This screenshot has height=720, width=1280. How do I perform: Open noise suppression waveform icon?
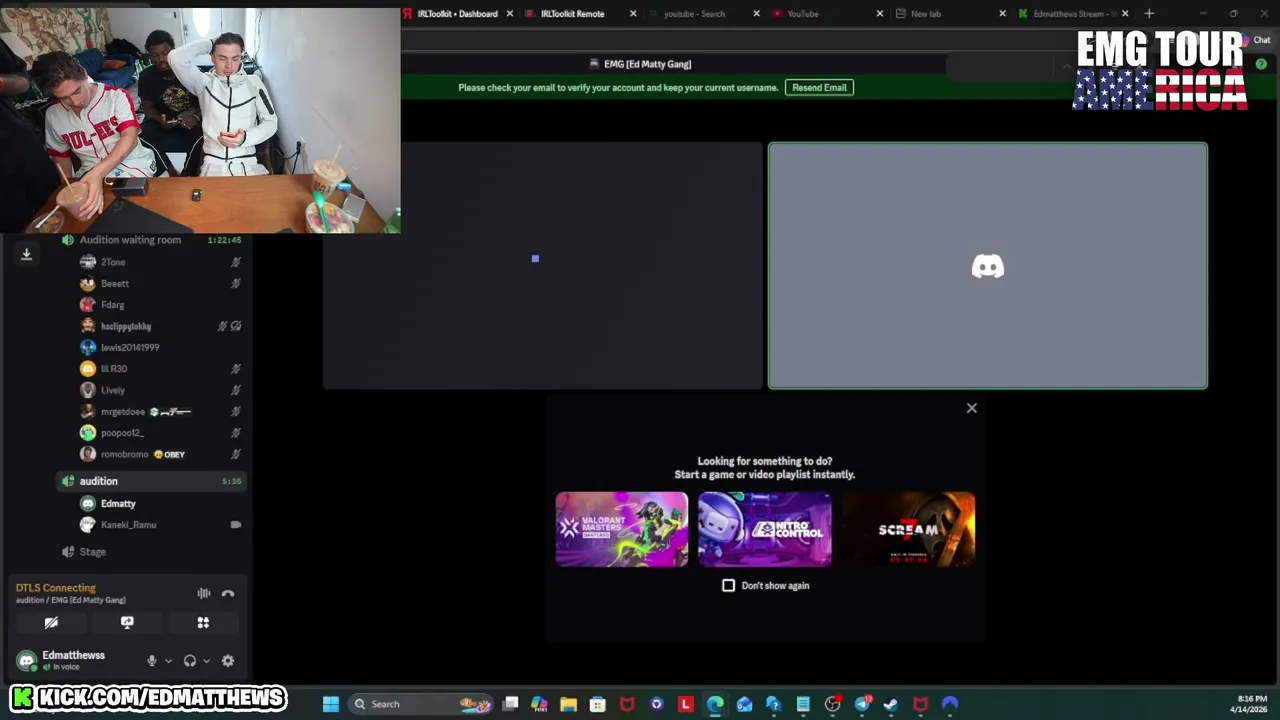pyautogui.click(x=204, y=593)
